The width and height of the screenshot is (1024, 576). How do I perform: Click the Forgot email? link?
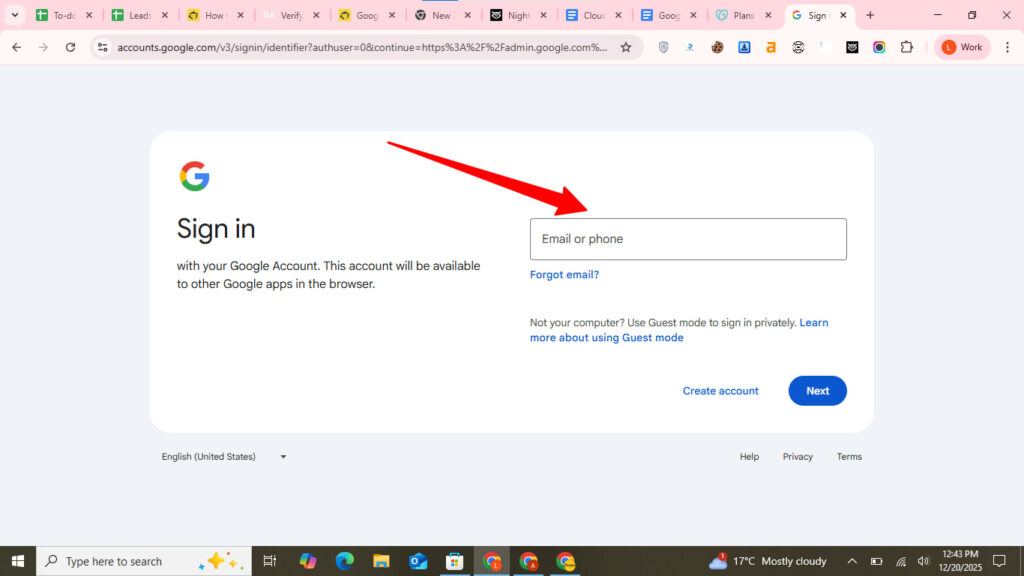pos(564,275)
